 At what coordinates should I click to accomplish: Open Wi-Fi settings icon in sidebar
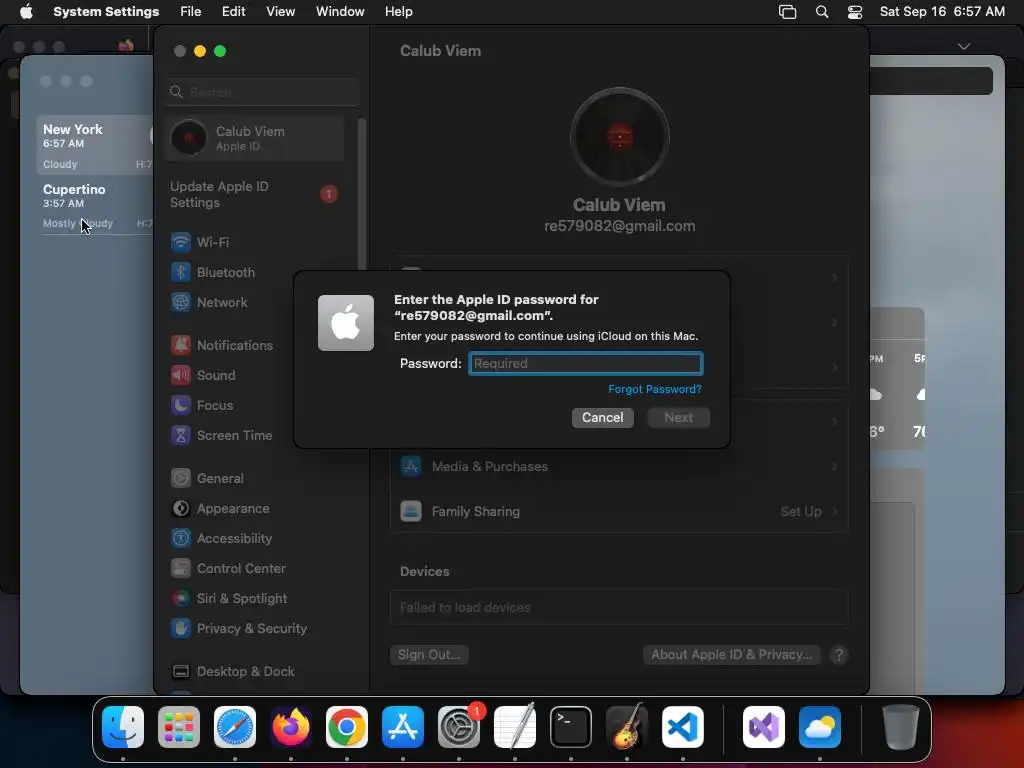click(181, 242)
